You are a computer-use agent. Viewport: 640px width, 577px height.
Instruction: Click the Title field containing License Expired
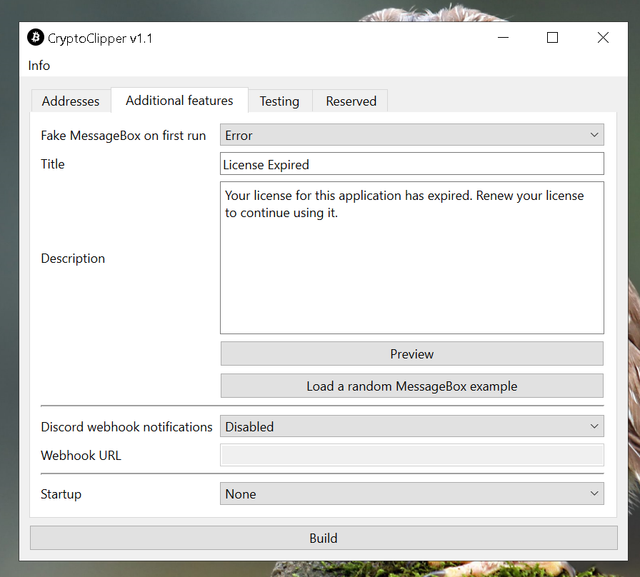click(x=412, y=164)
